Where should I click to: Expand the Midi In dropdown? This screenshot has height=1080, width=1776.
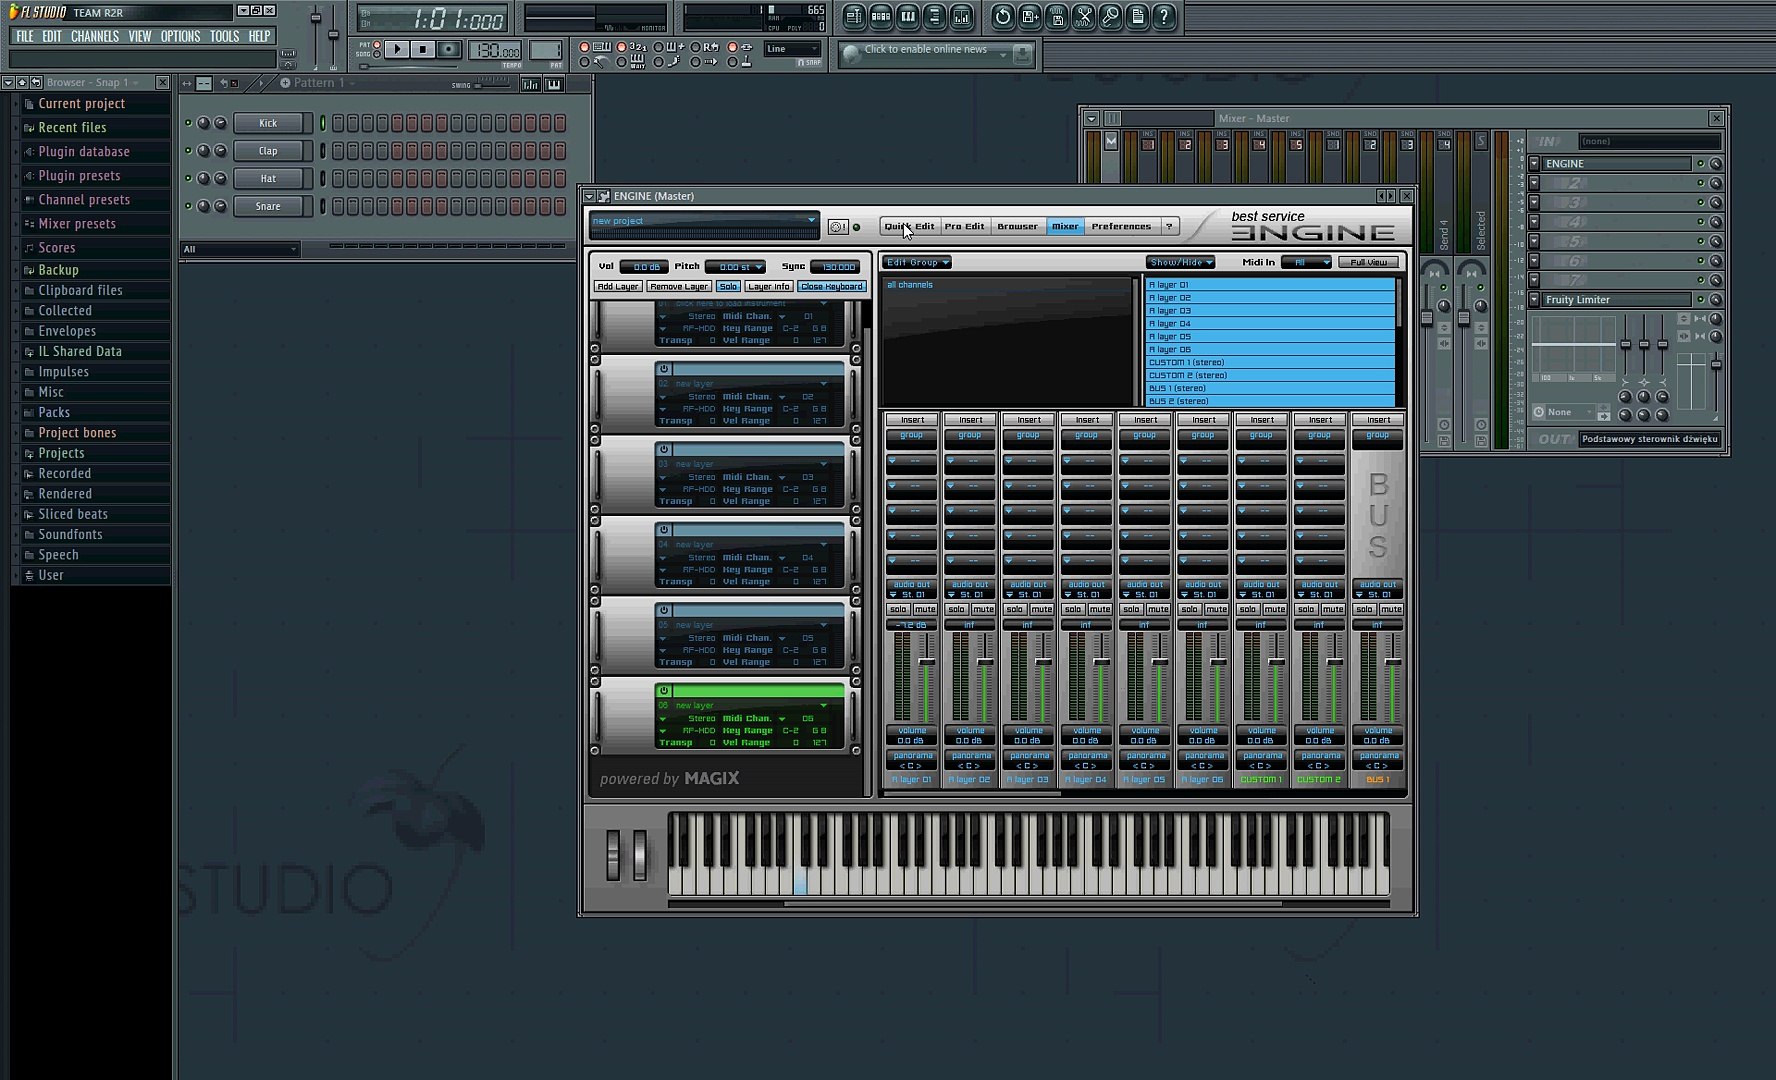tap(1306, 263)
